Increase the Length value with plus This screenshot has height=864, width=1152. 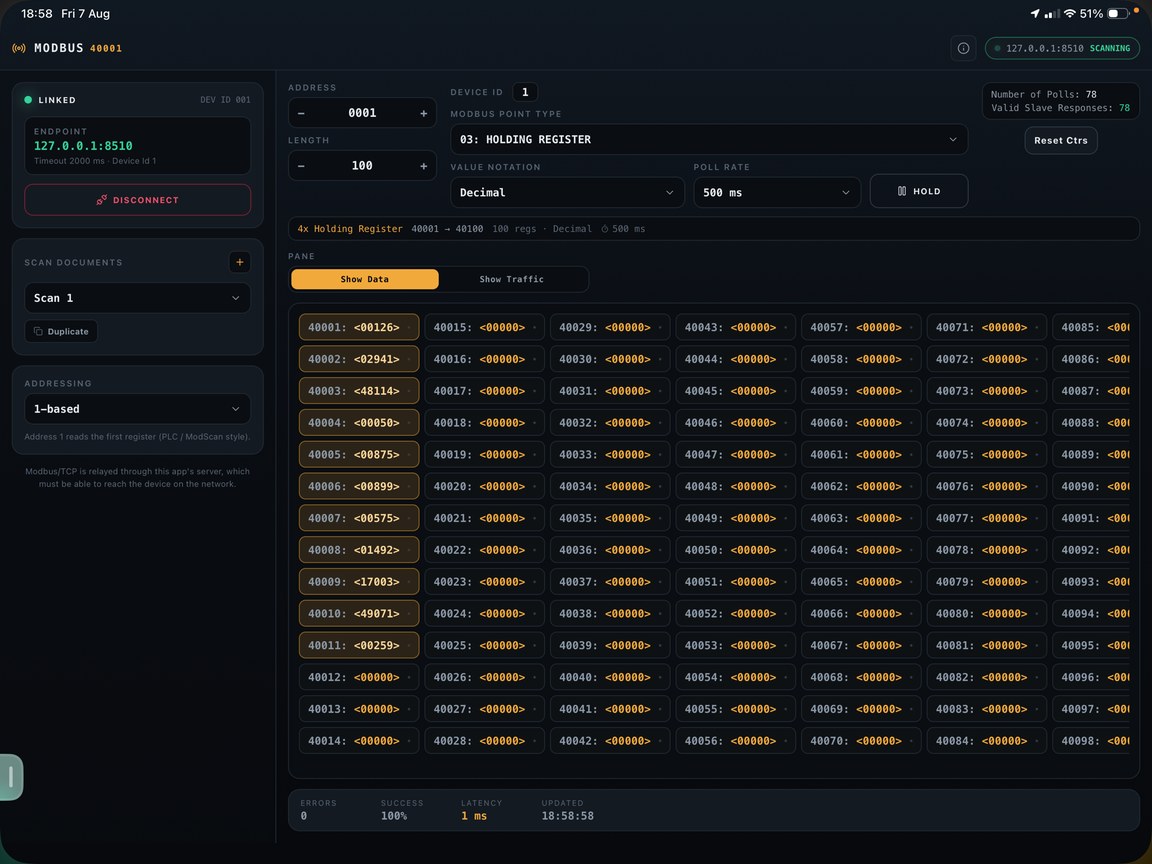tap(423, 166)
